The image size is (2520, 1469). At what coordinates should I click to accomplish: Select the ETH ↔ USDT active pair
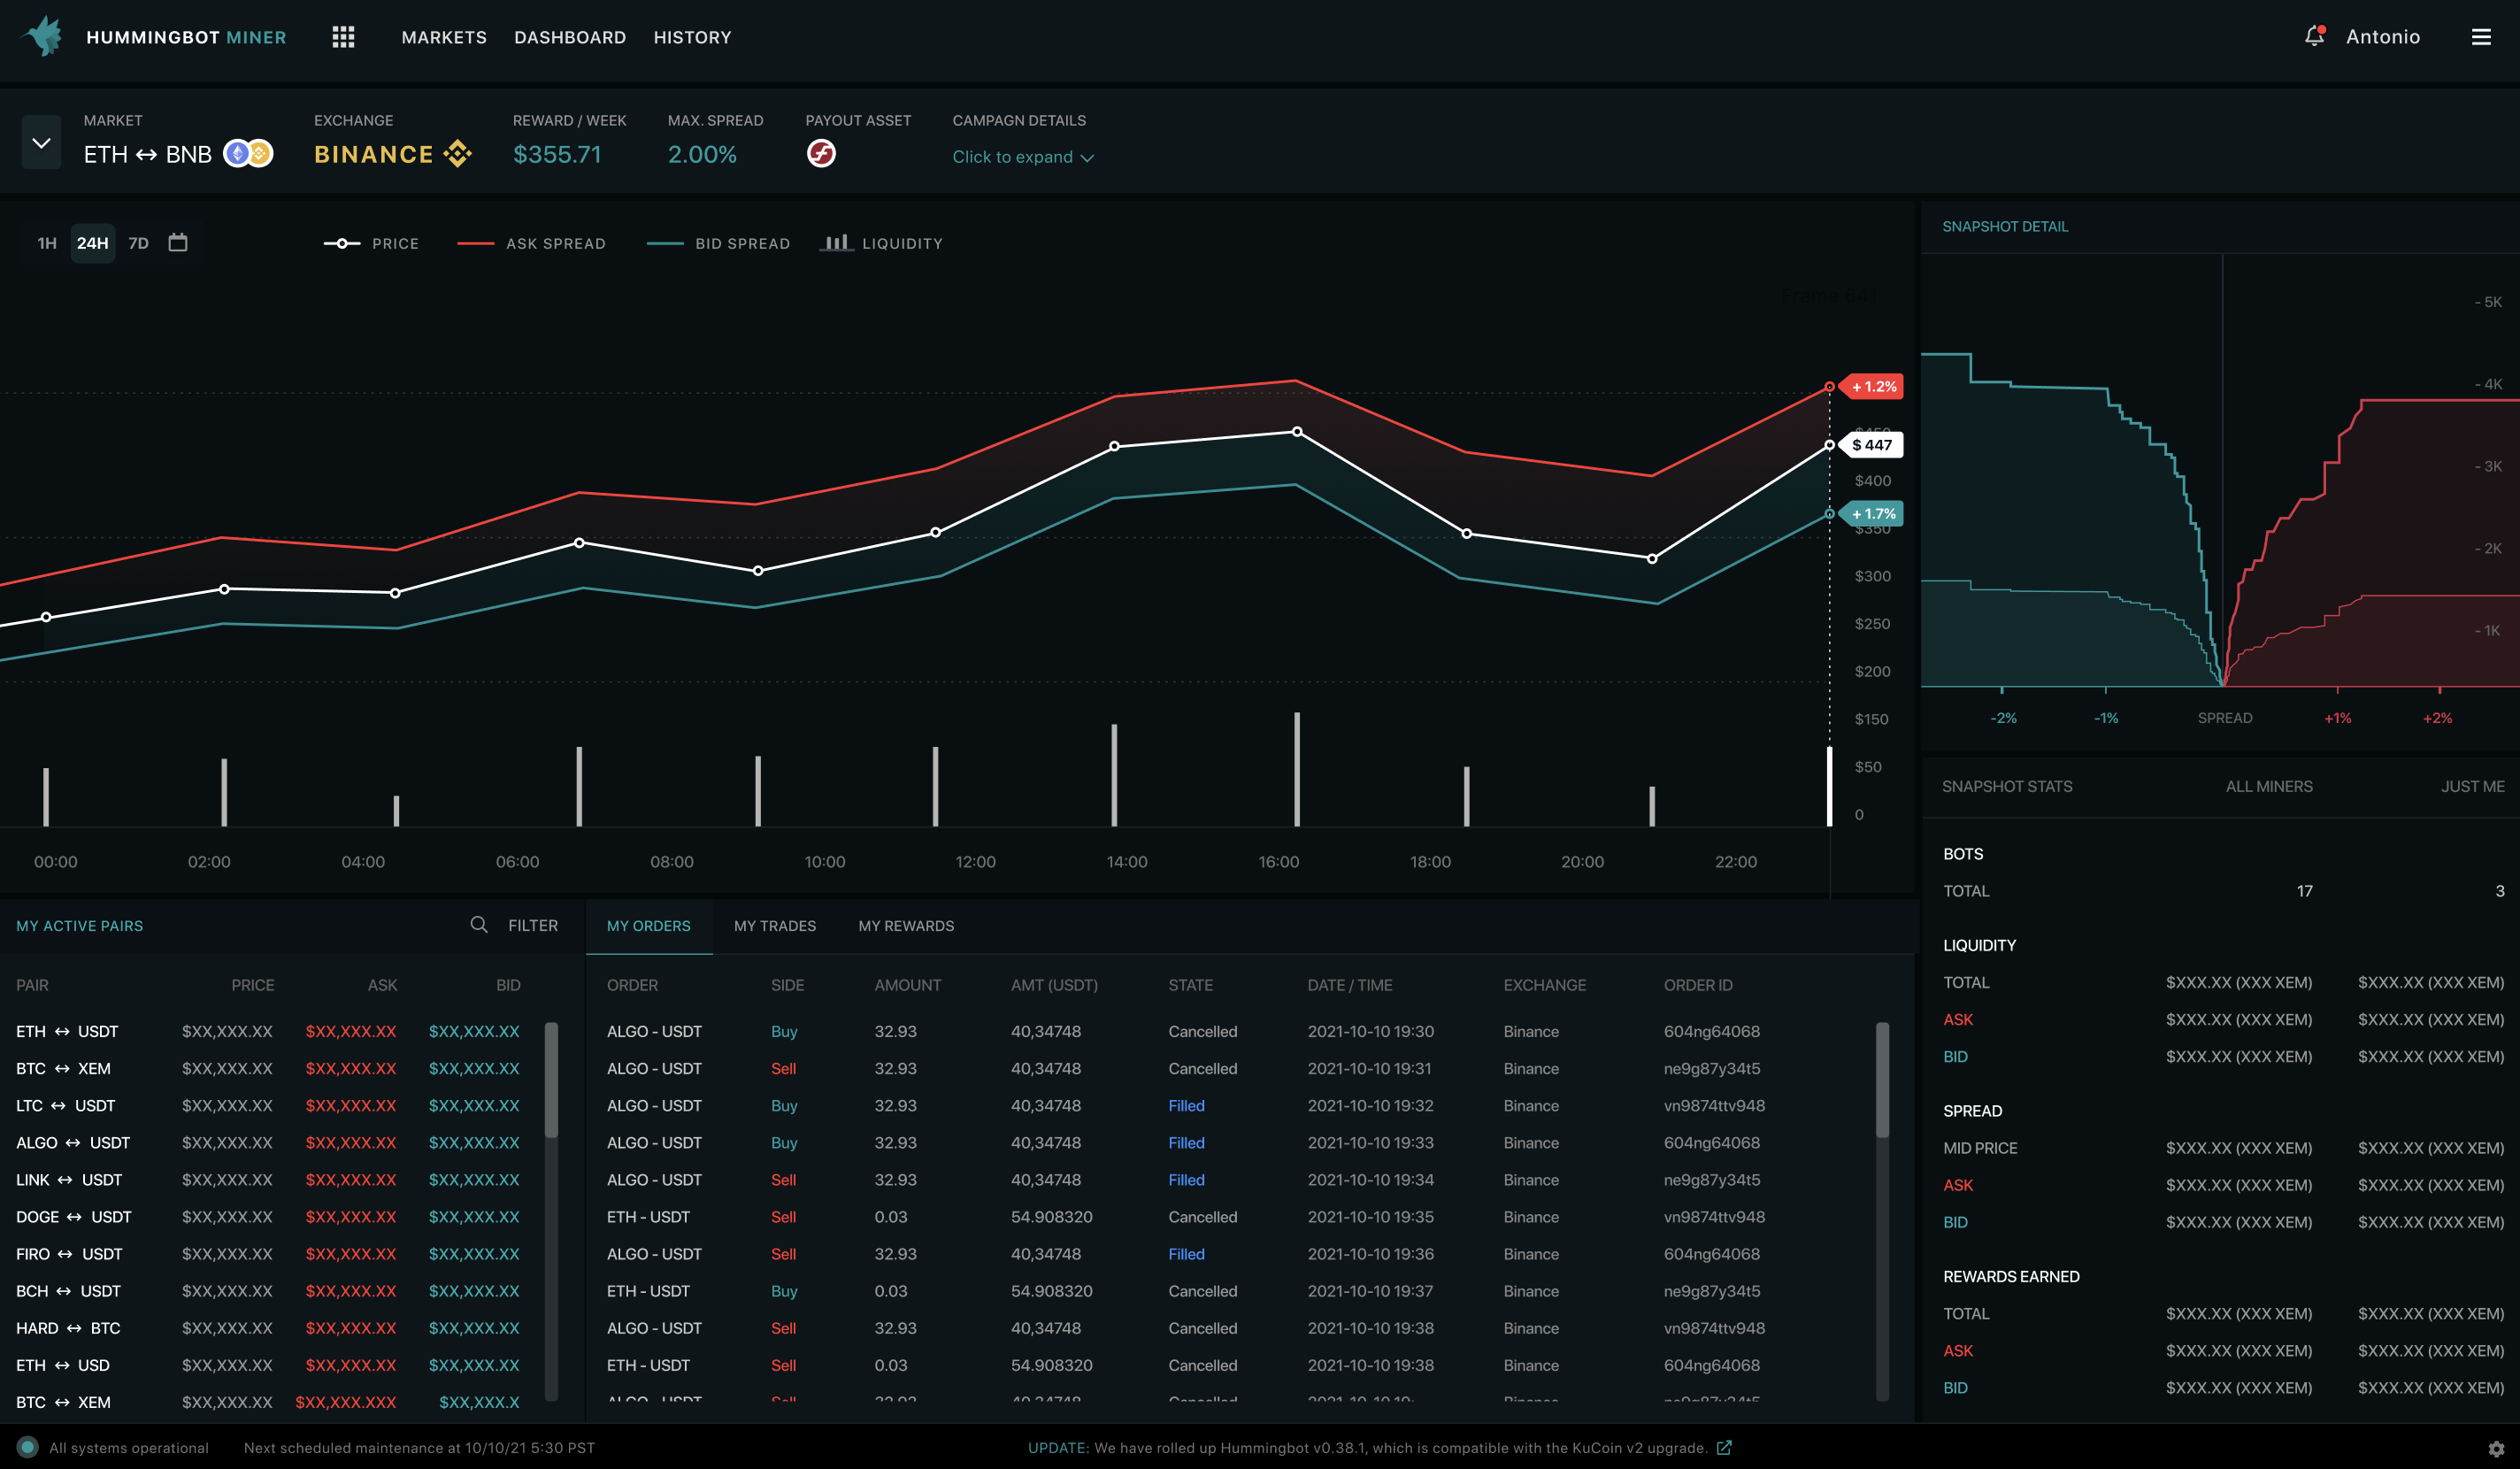67,1031
